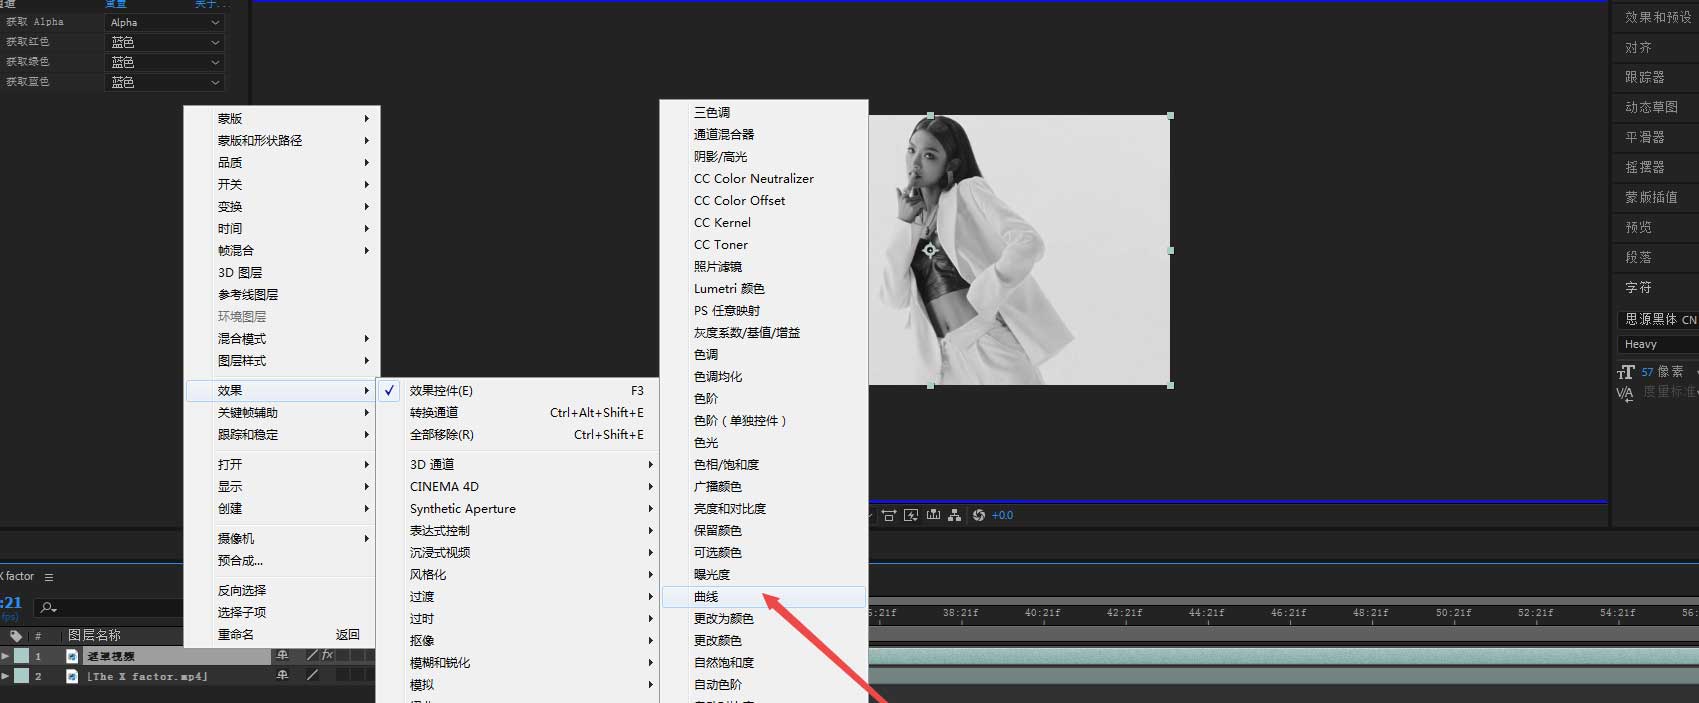1699x703 pixels.
Task: Expand layer 1 properties triangle
Action: (5, 656)
